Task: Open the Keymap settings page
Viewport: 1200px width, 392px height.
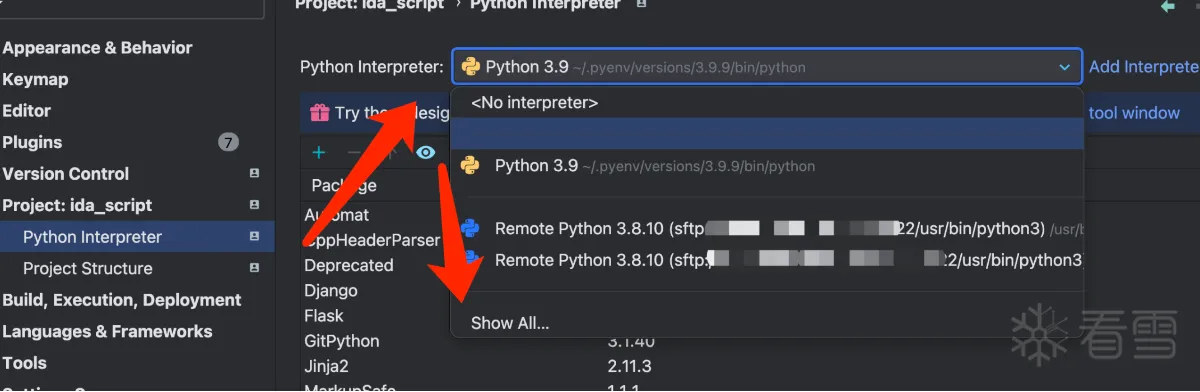Action: (x=35, y=79)
